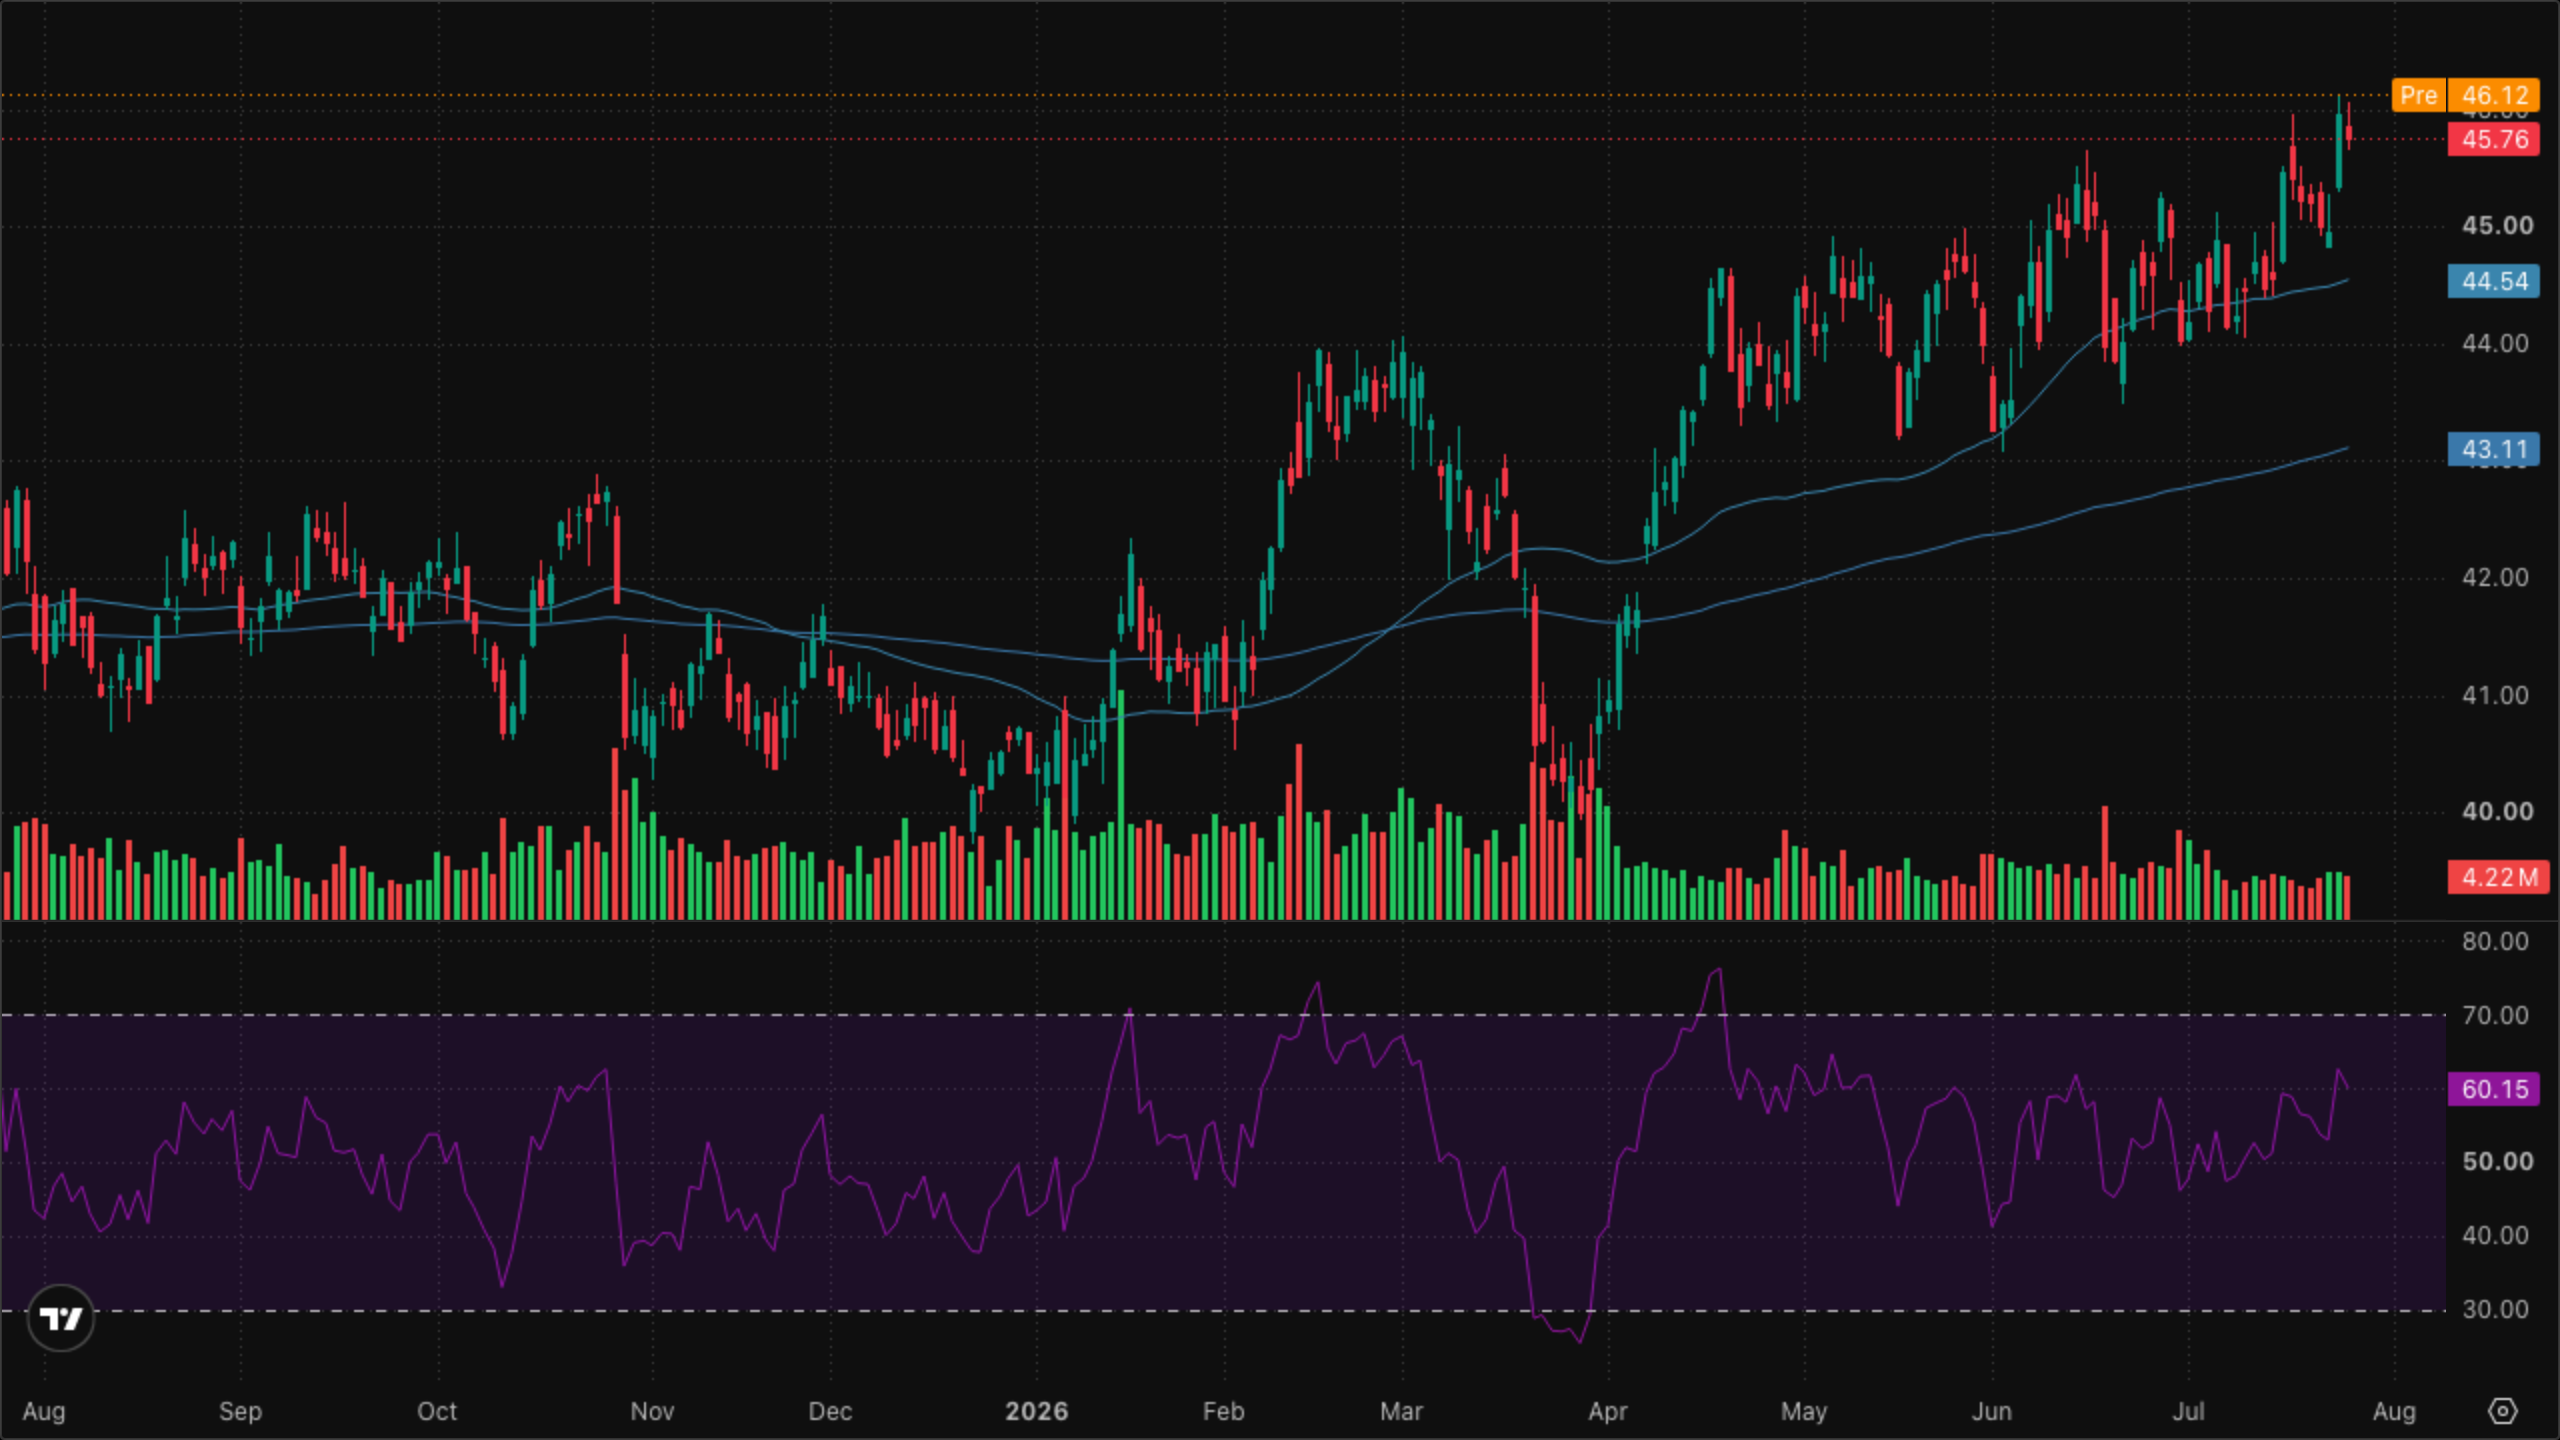Click the leftmost Aug time axis label

44,1412
